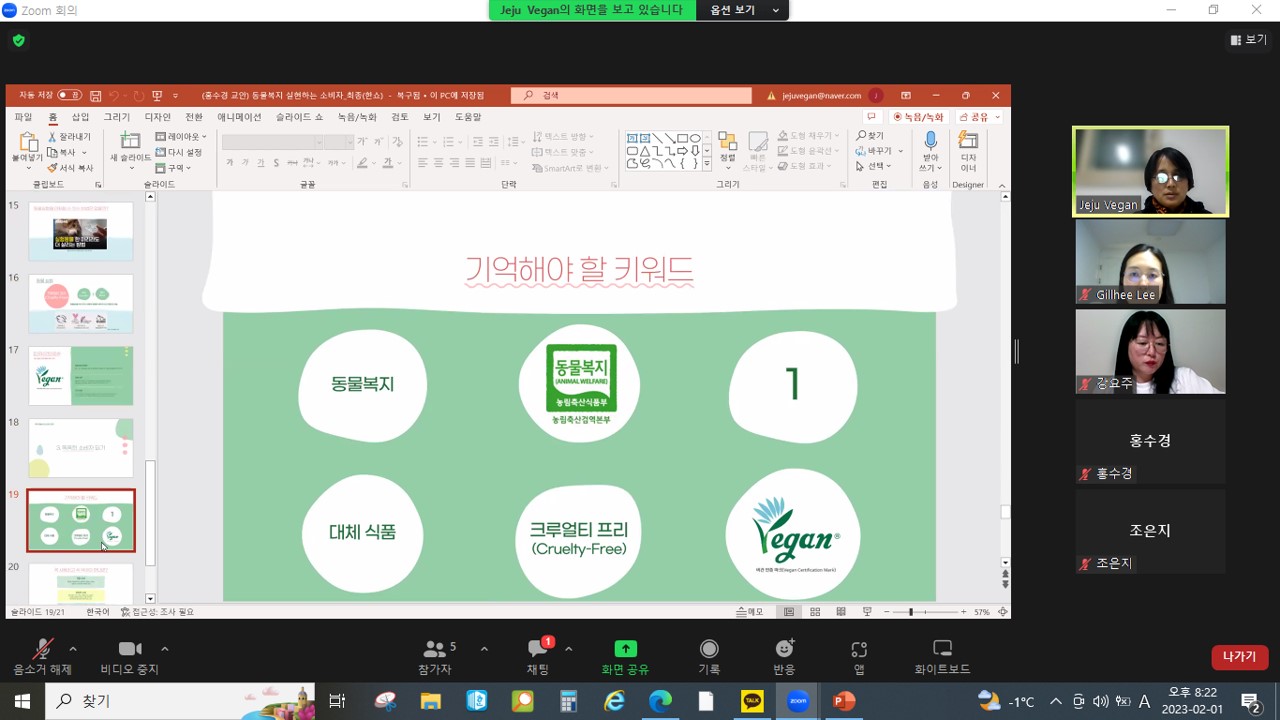Click zoom in plus in status bar

[x=963, y=611]
